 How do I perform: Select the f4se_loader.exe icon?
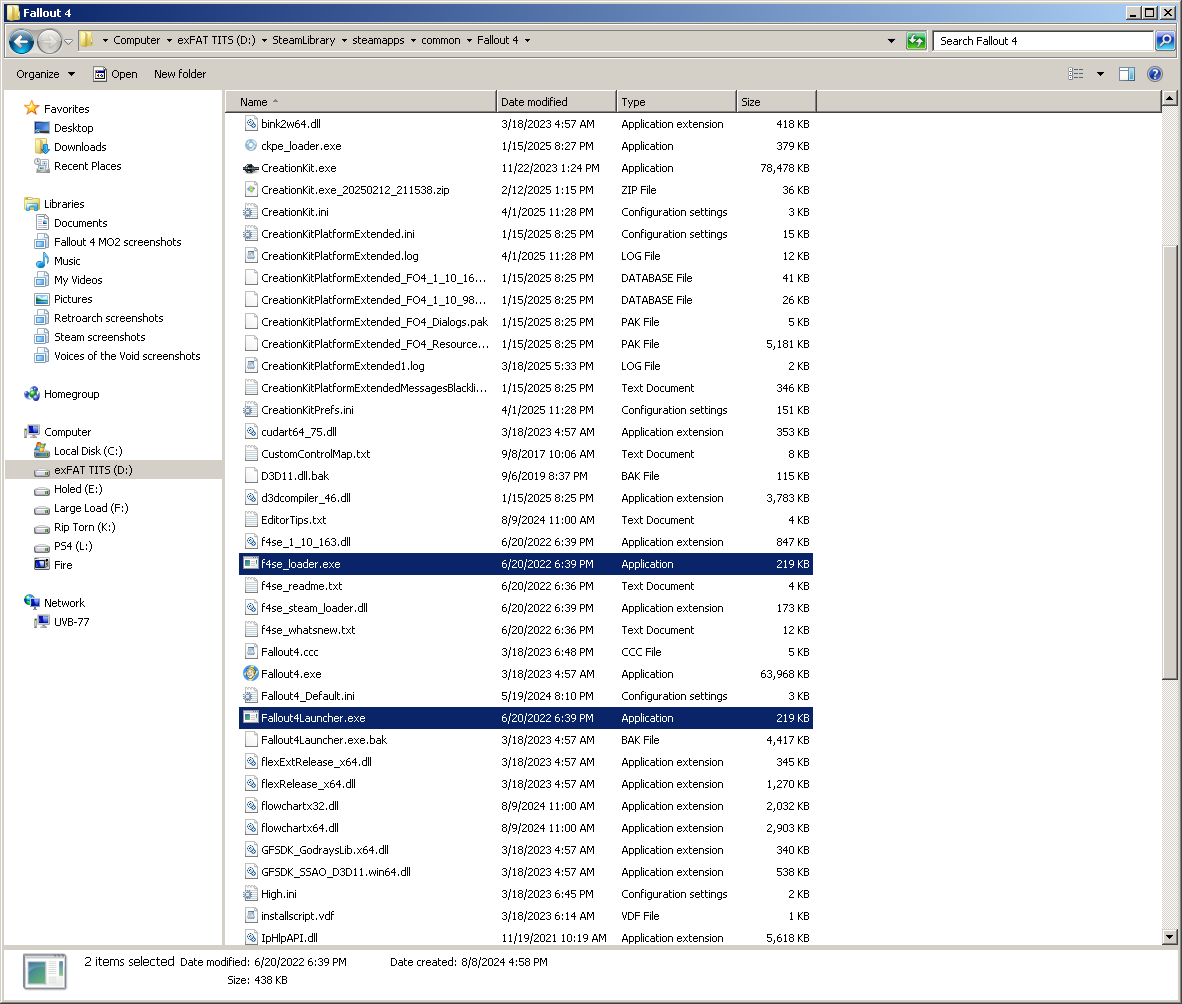coord(251,564)
